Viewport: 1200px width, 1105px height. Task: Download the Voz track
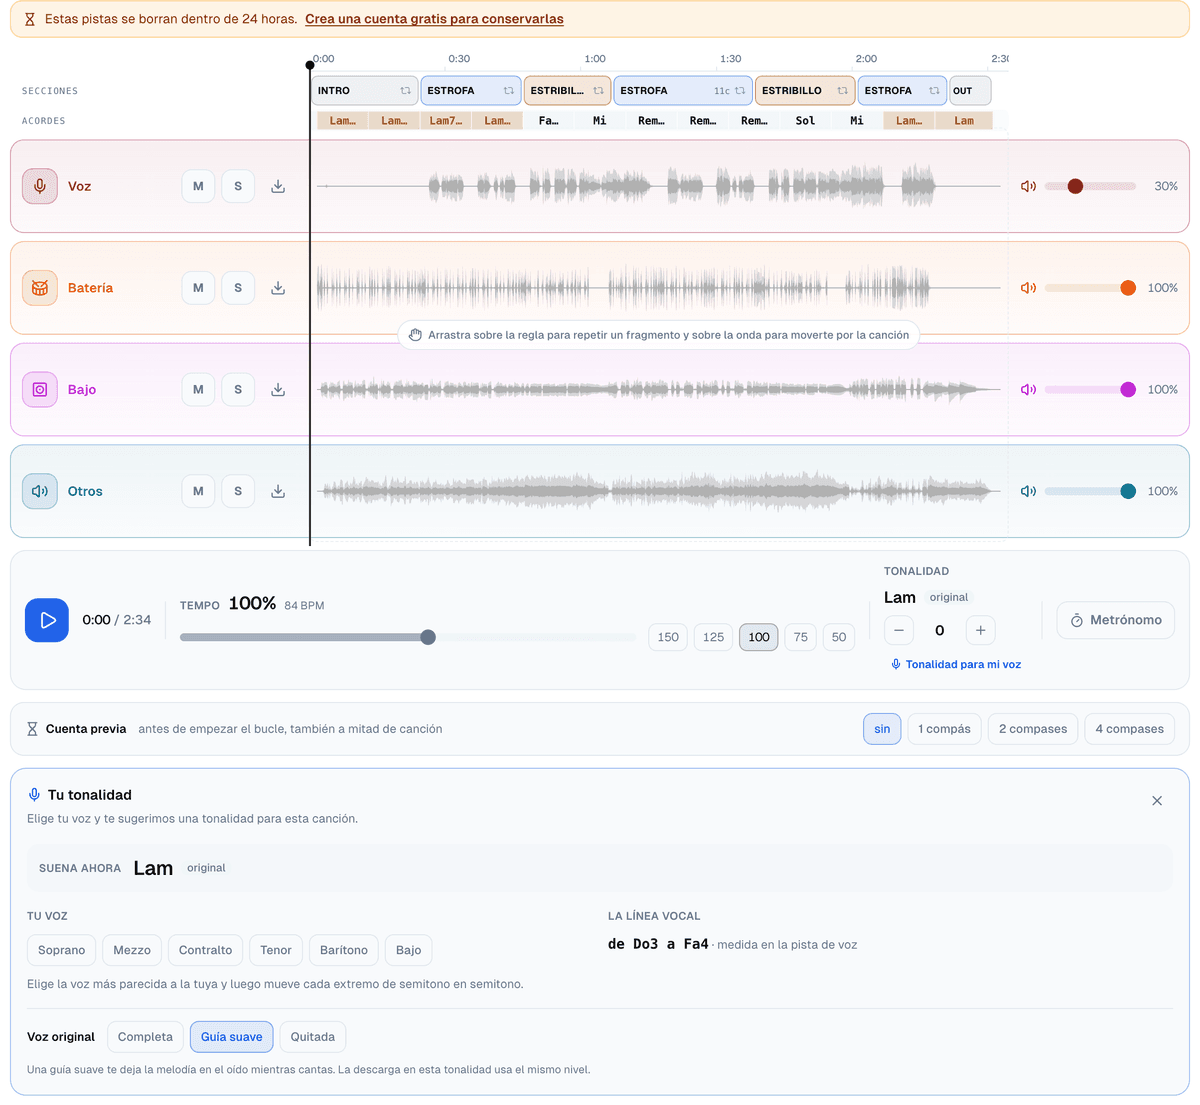coord(278,186)
